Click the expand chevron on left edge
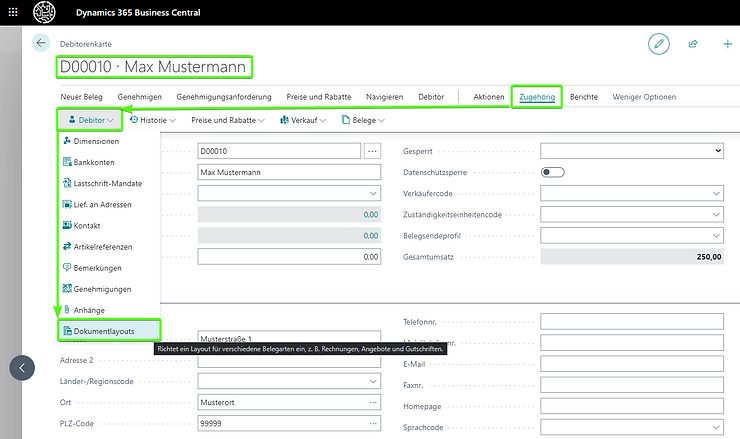 (x=22, y=367)
